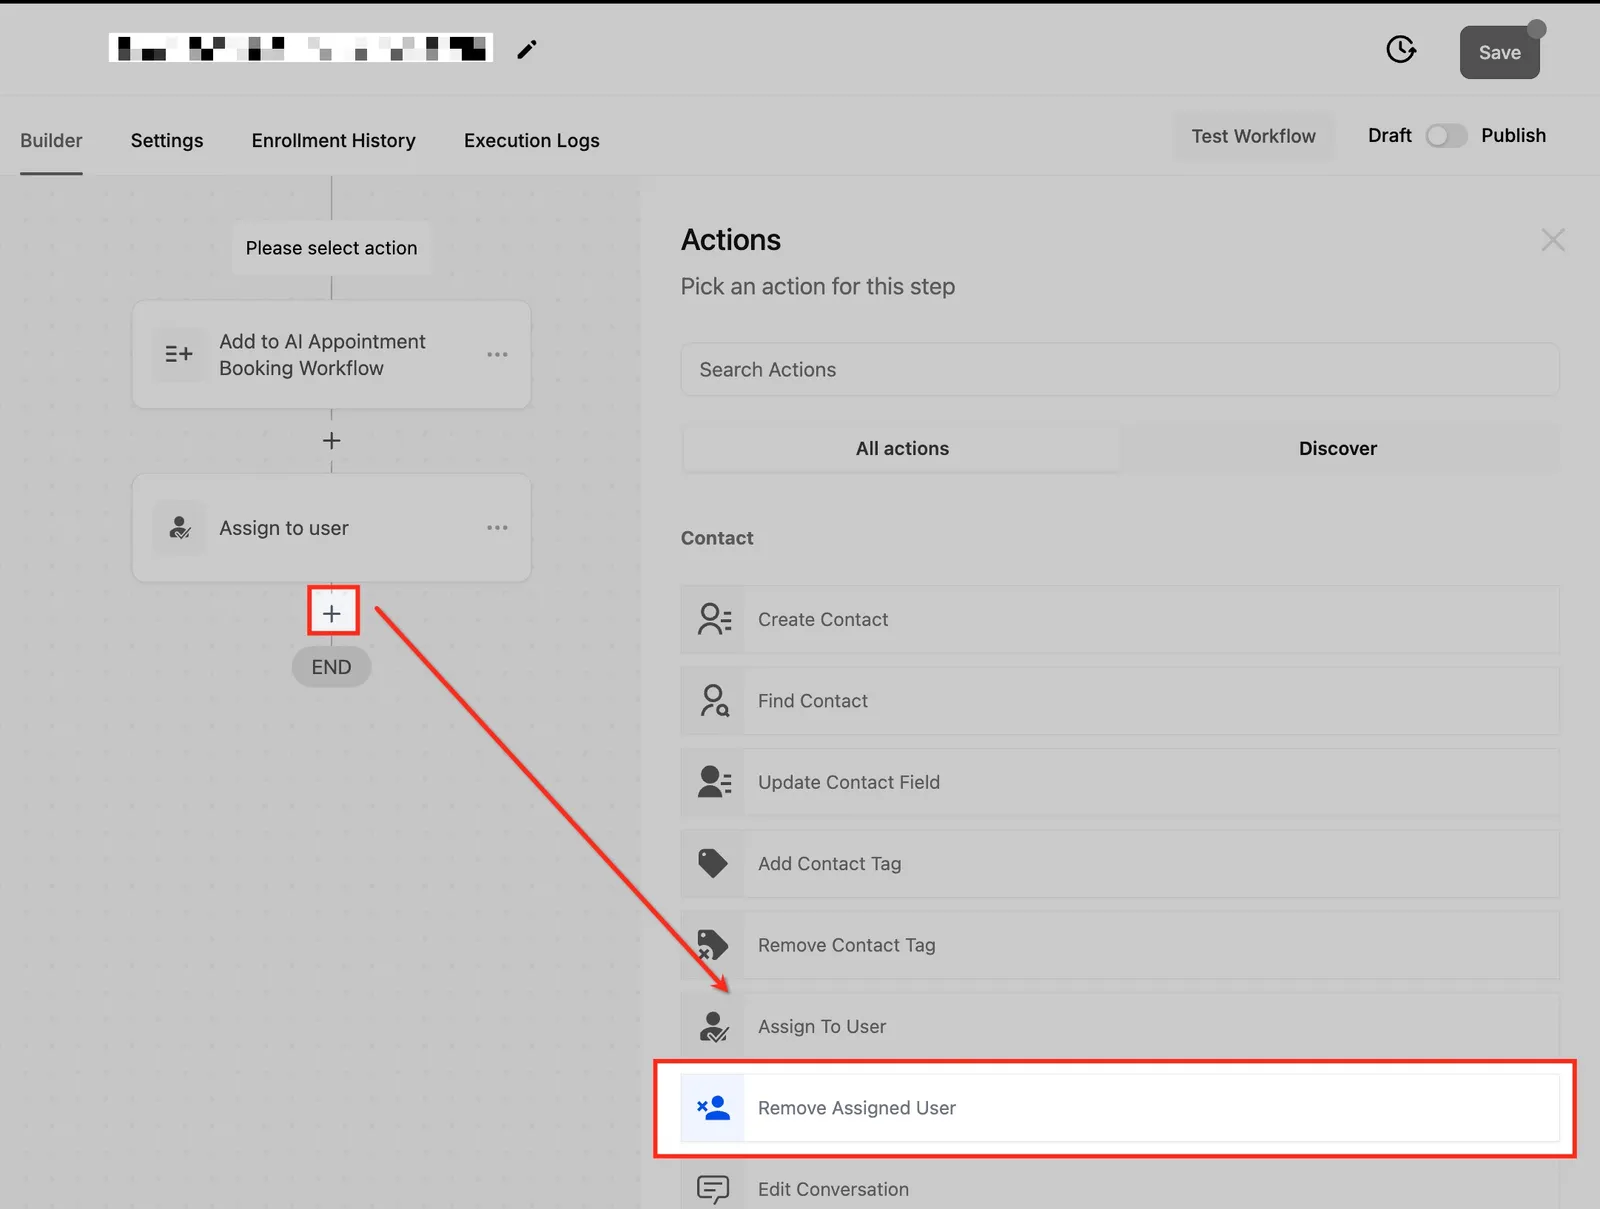This screenshot has height=1209, width=1600.
Task: Click the Find Contact icon
Action: tap(713, 701)
